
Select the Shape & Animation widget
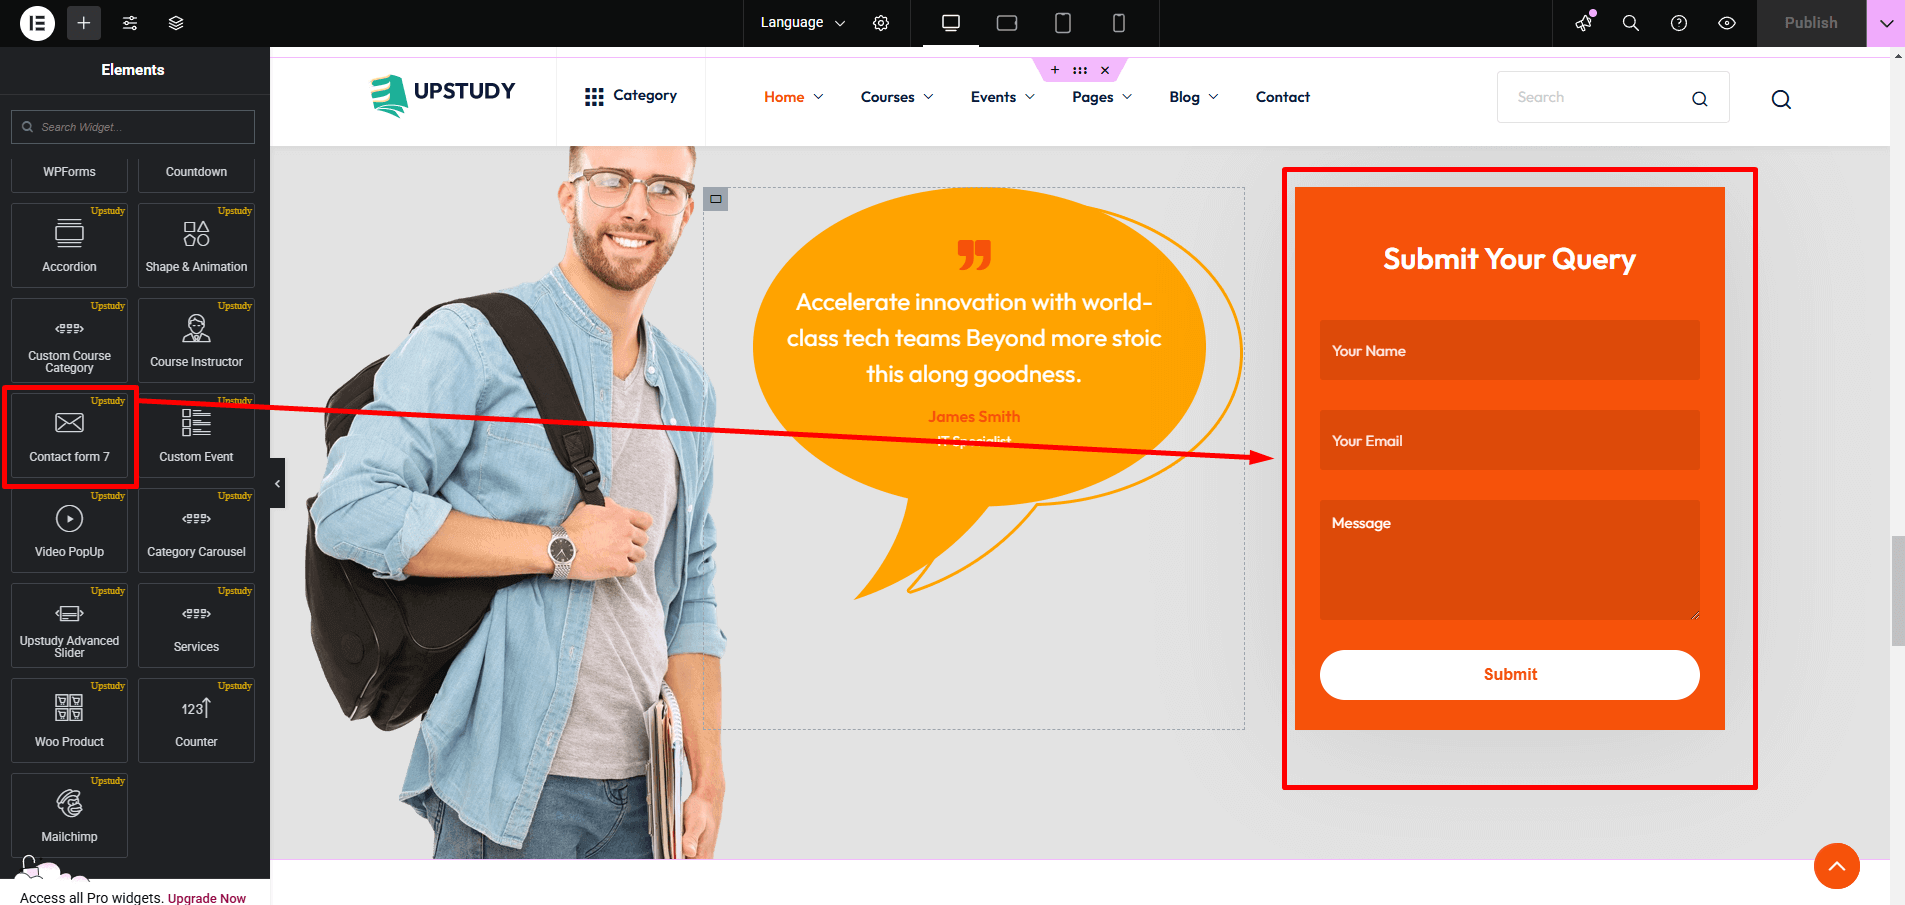(196, 245)
